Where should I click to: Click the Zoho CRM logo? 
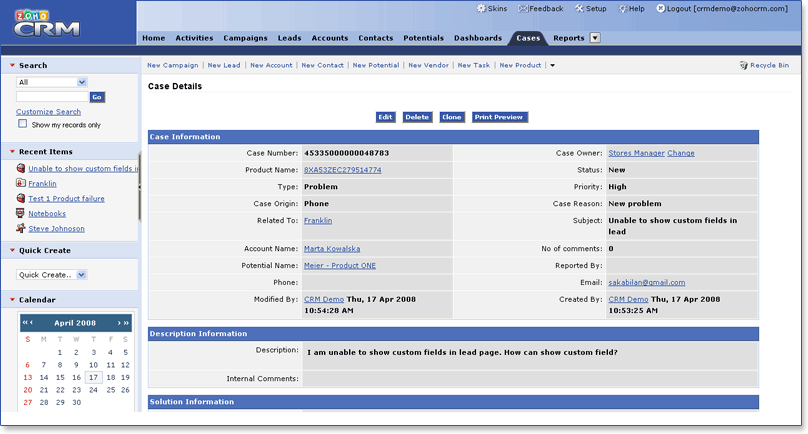(x=47, y=23)
